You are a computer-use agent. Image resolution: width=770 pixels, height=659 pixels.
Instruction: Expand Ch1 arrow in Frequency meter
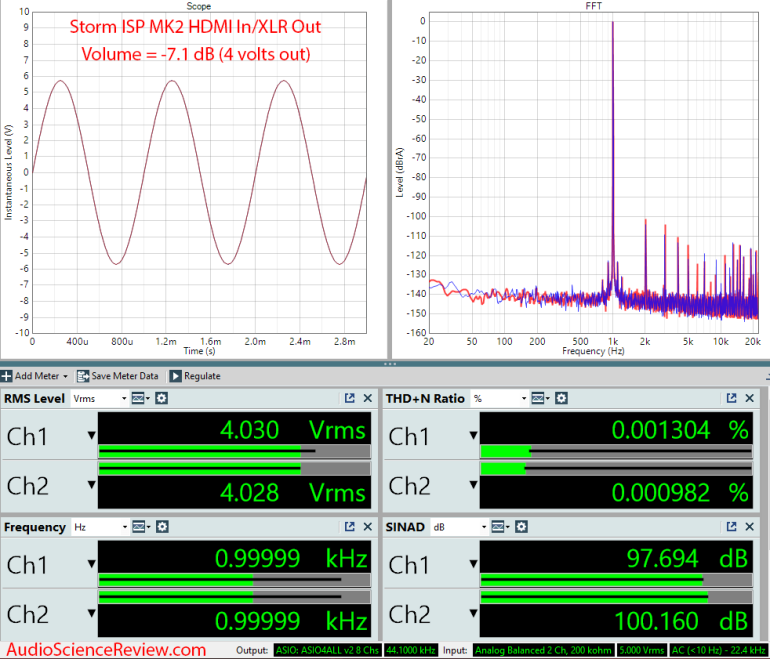(x=92, y=565)
